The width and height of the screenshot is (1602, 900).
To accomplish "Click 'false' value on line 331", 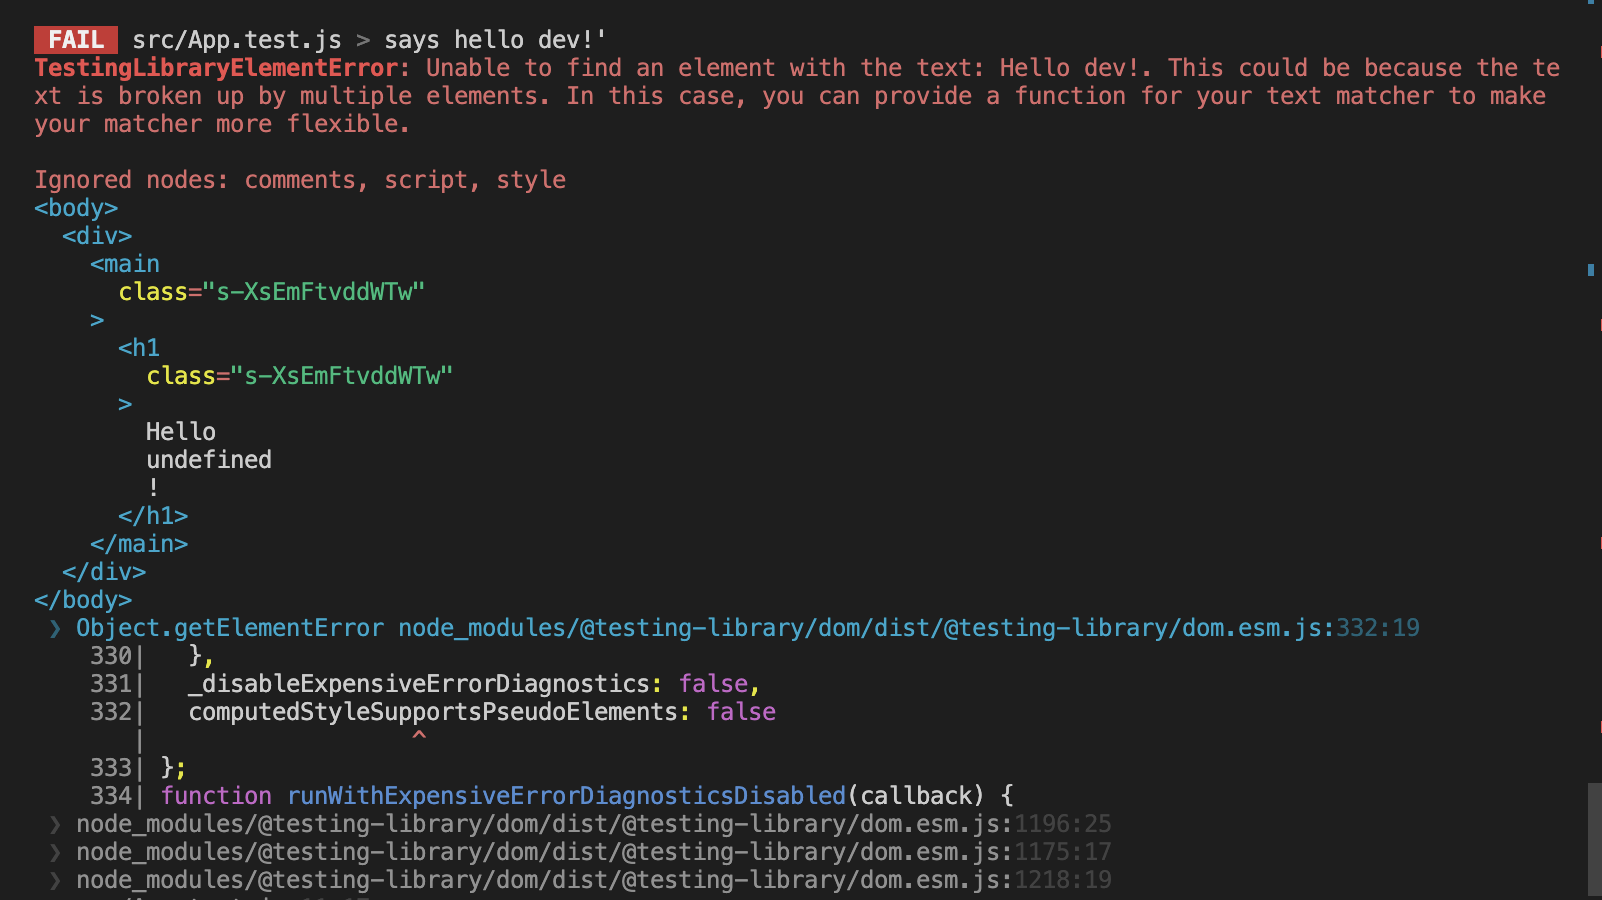I will click(714, 684).
